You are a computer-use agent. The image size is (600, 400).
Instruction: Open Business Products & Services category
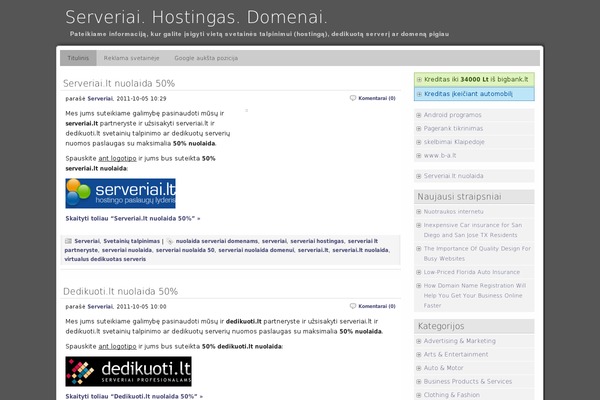pos(468,382)
